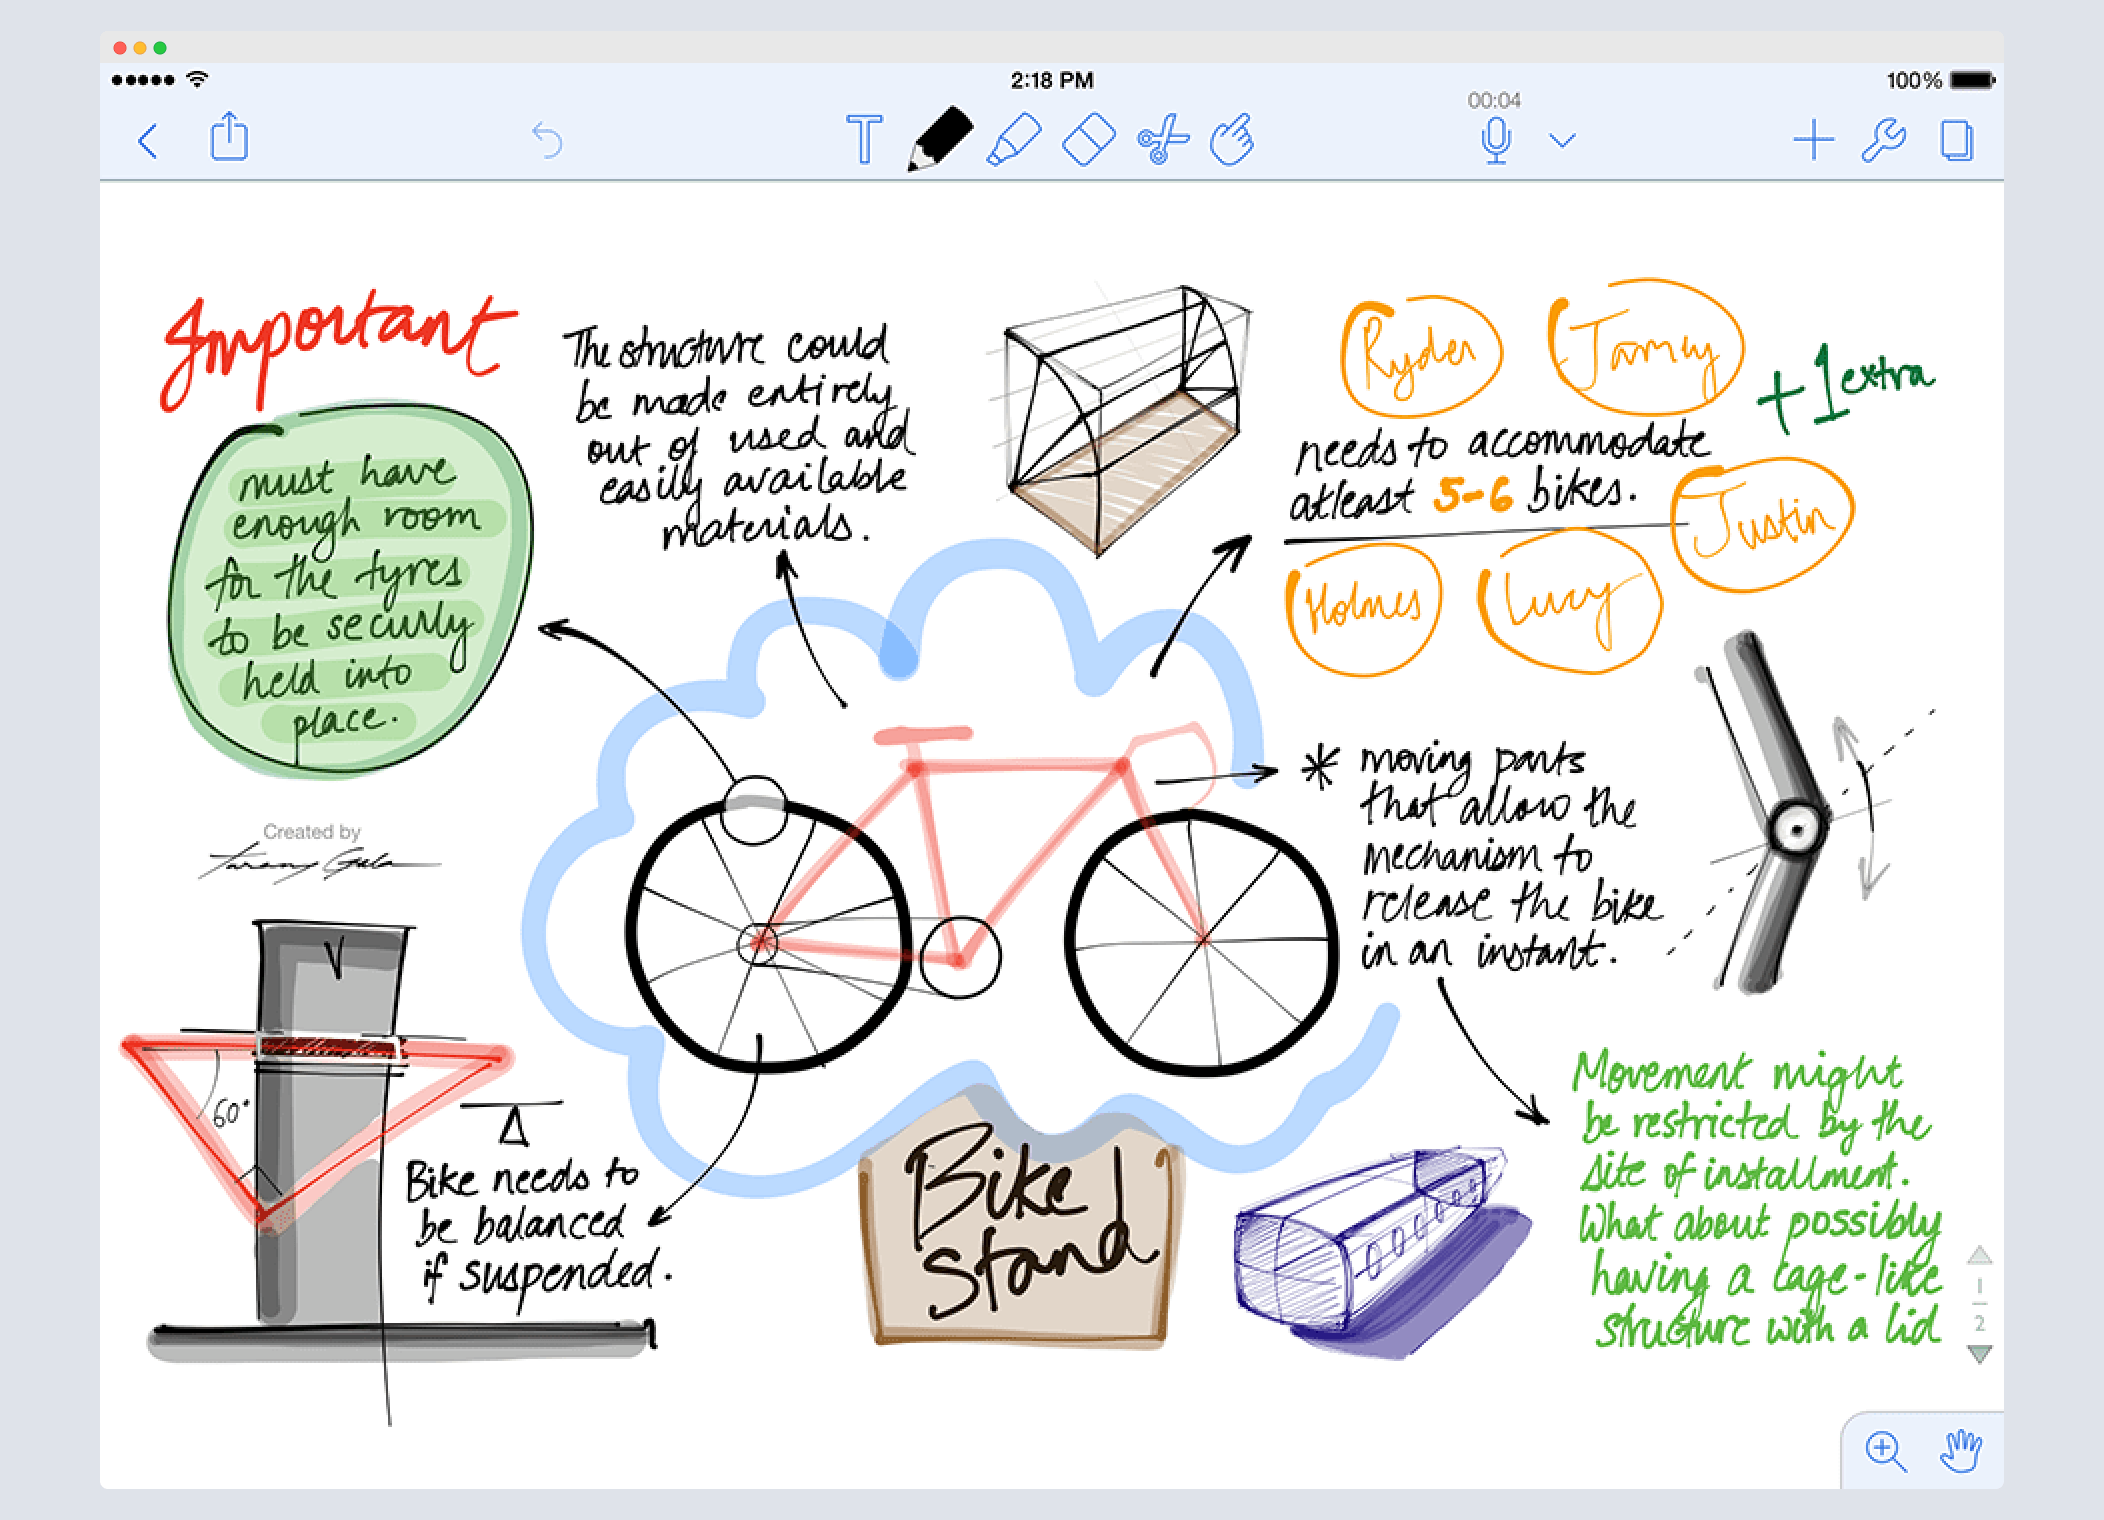Open the page view icon
The image size is (2104, 1520).
1956,140
